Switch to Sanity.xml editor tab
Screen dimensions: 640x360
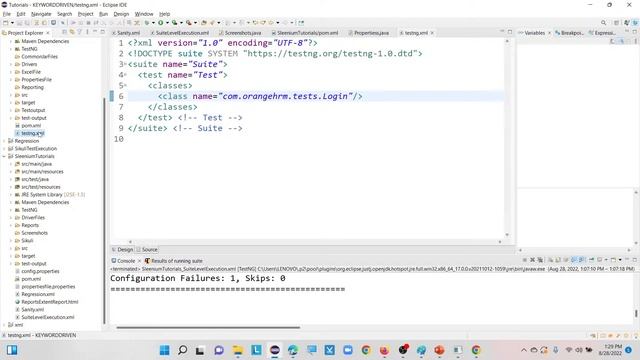pos(126,33)
